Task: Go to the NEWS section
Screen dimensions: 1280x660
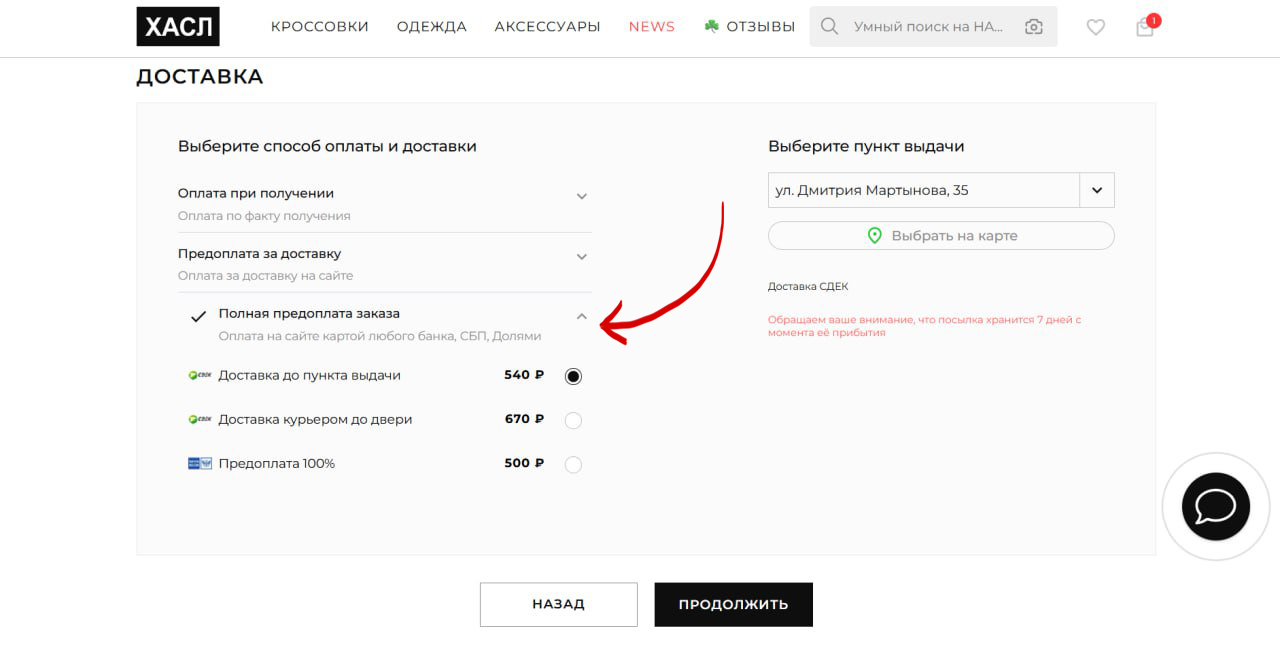Action: coord(652,27)
